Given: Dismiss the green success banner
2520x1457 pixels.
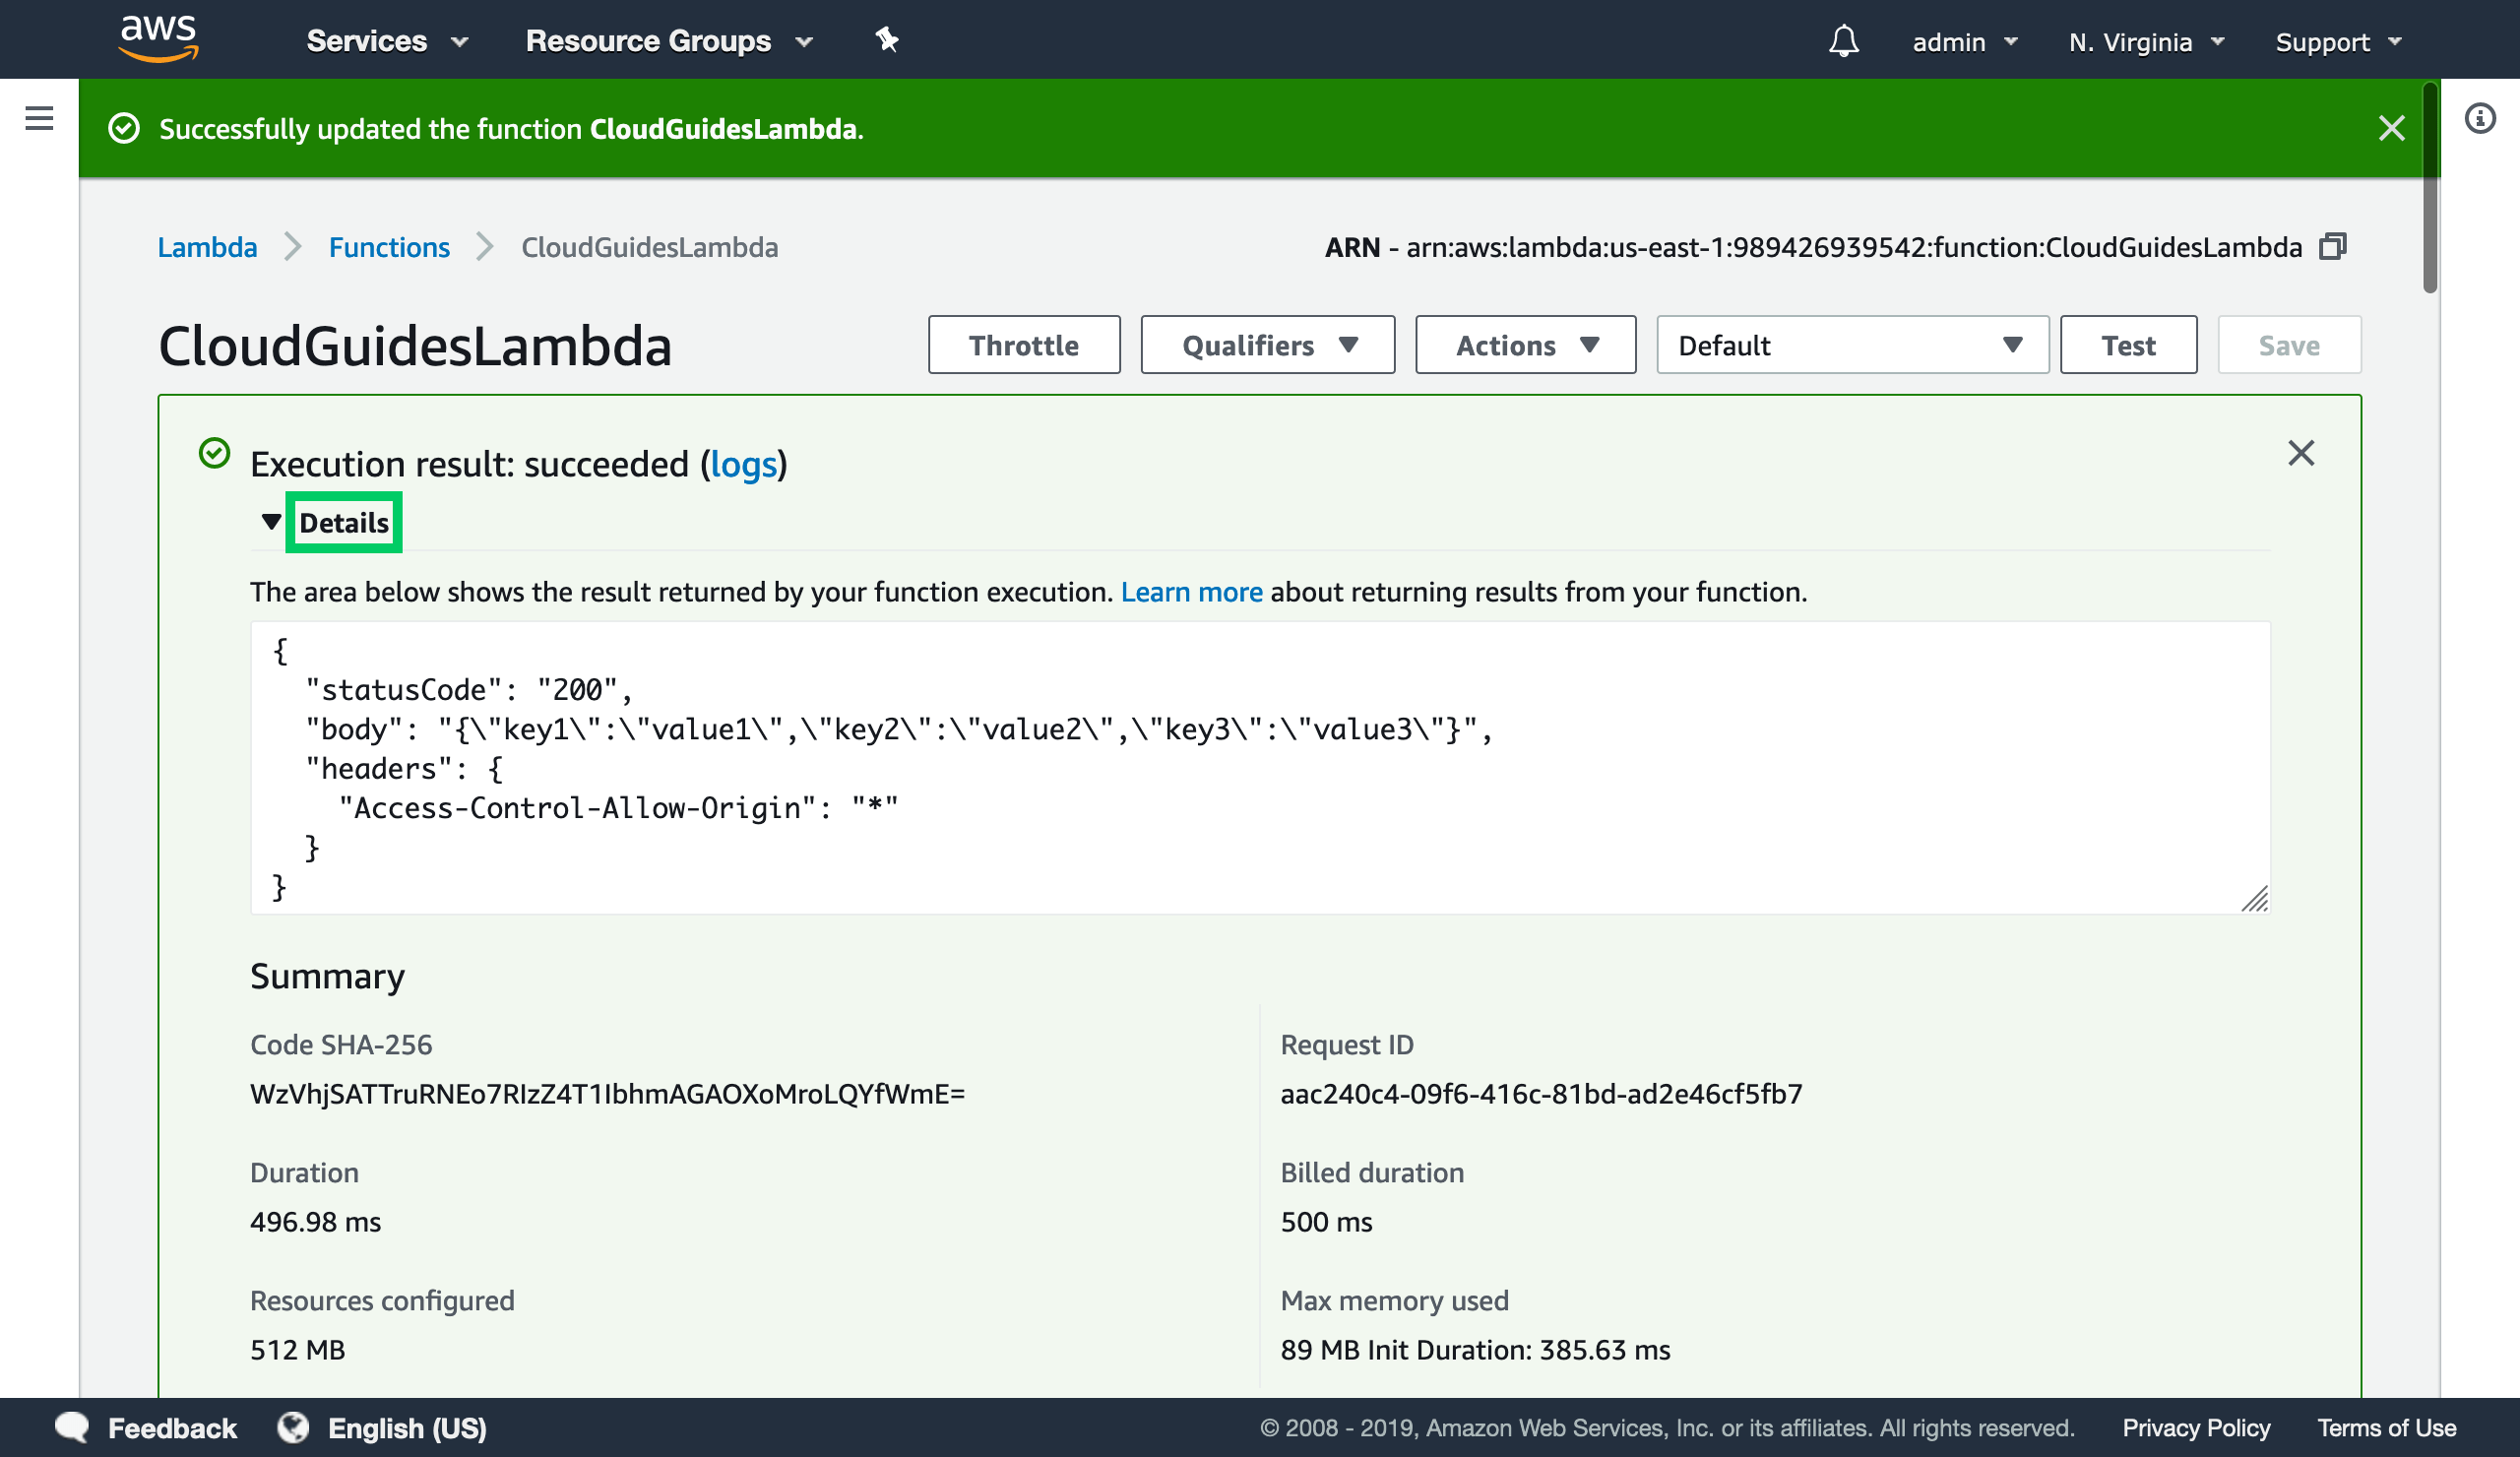Looking at the screenshot, I should tap(2391, 128).
